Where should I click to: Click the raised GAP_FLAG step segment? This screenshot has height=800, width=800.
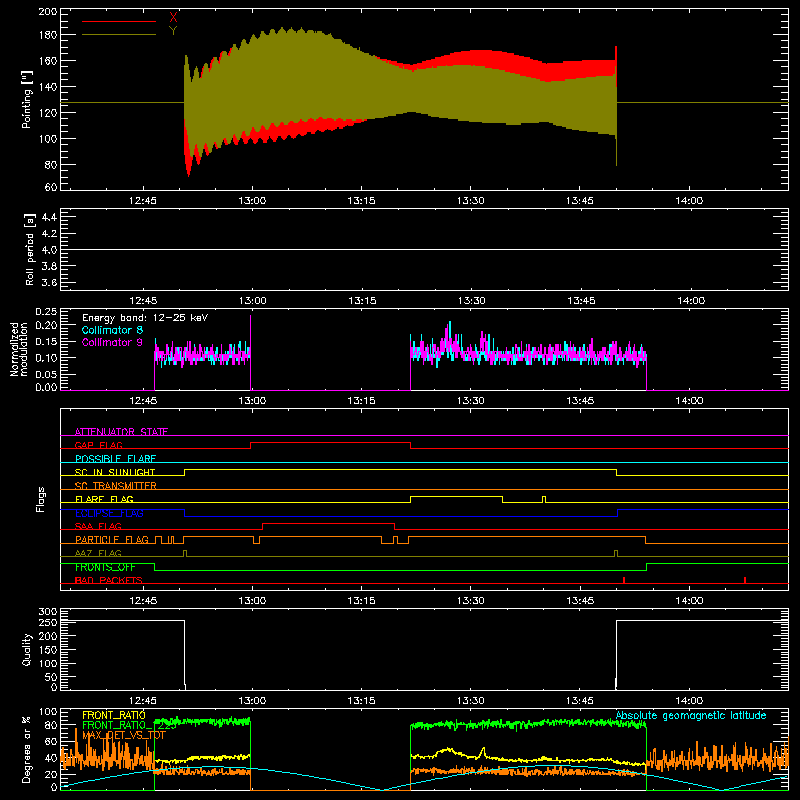(x=331, y=442)
